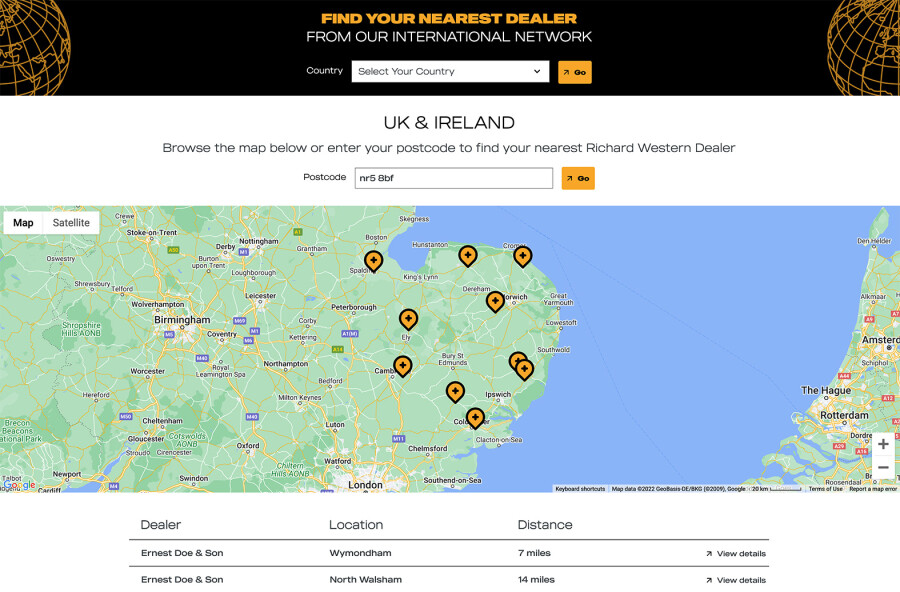900x592 pixels.
Task: Open Keyboard shortcuts on map
Action: (580, 489)
